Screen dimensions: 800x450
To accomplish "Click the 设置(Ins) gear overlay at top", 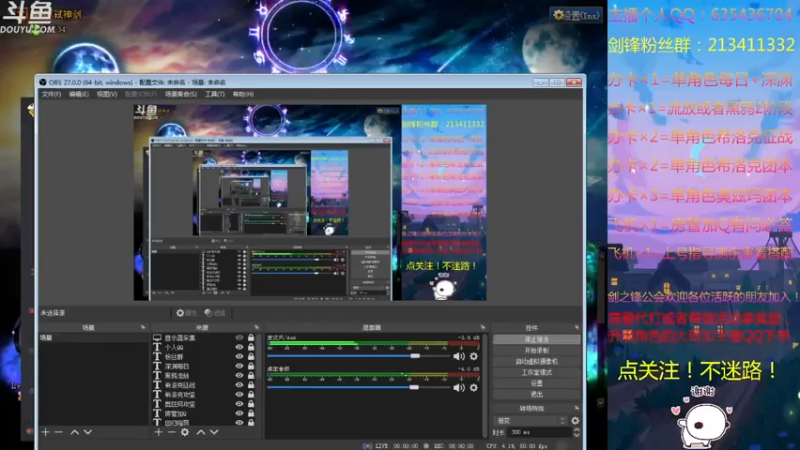I will [x=577, y=15].
